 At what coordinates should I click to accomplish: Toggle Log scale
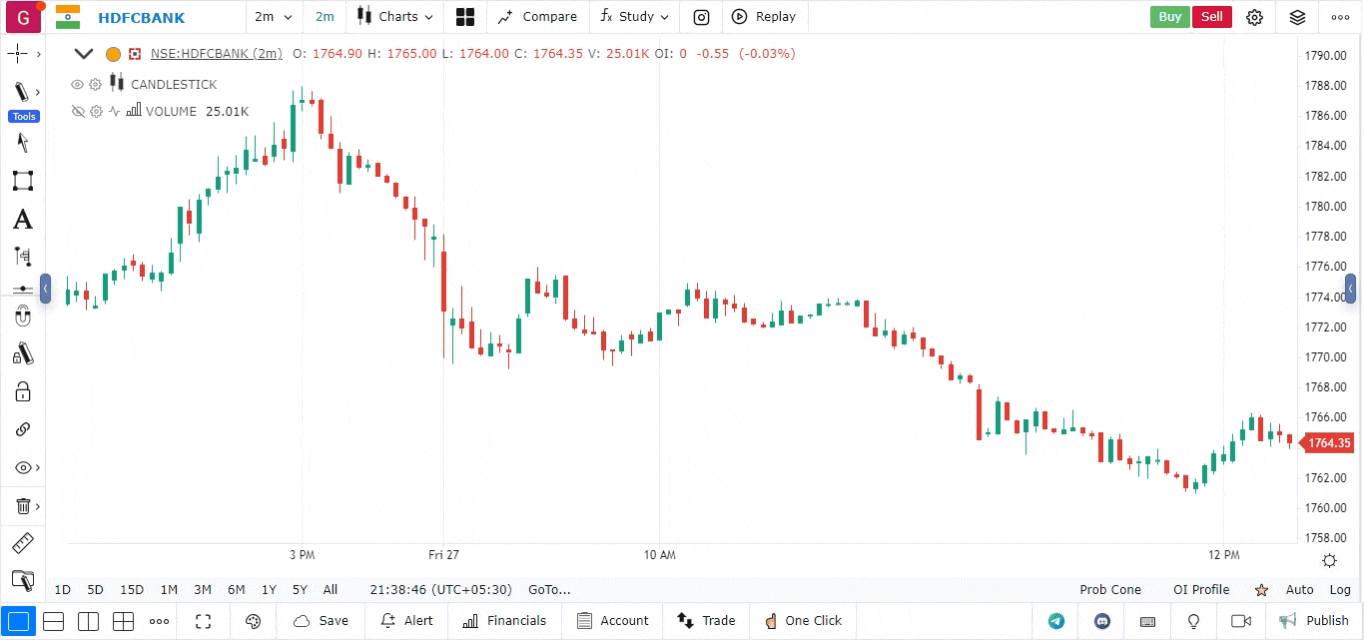click(x=1340, y=590)
